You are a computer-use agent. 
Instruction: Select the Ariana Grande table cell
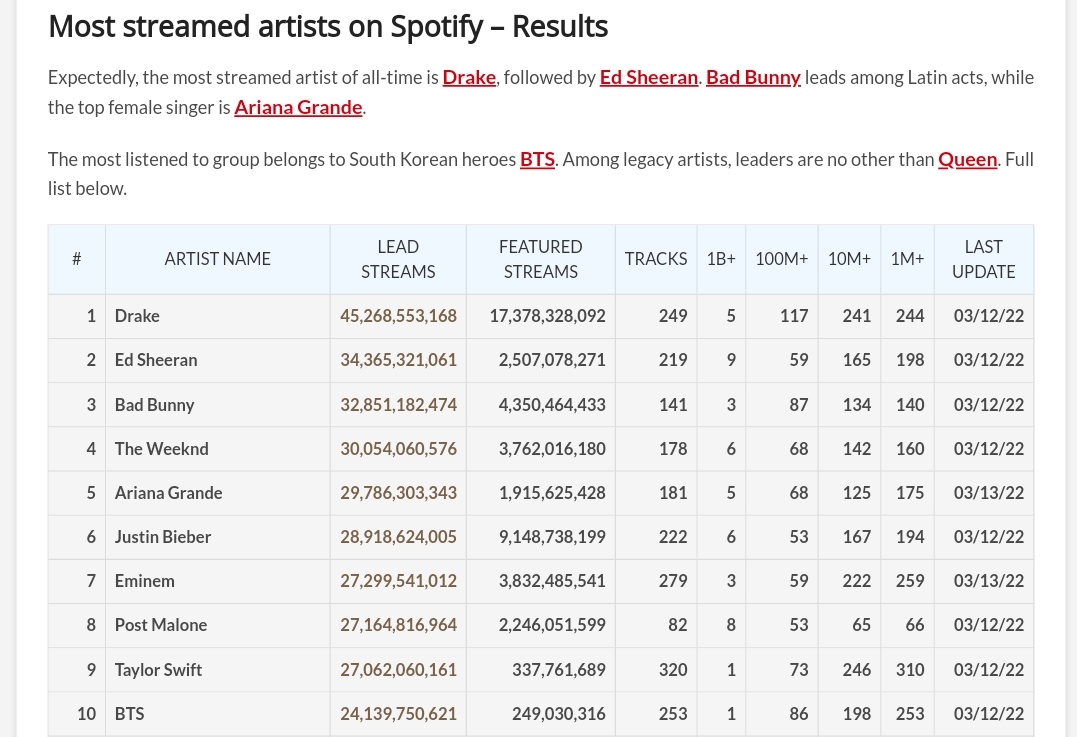(x=218, y=493)
